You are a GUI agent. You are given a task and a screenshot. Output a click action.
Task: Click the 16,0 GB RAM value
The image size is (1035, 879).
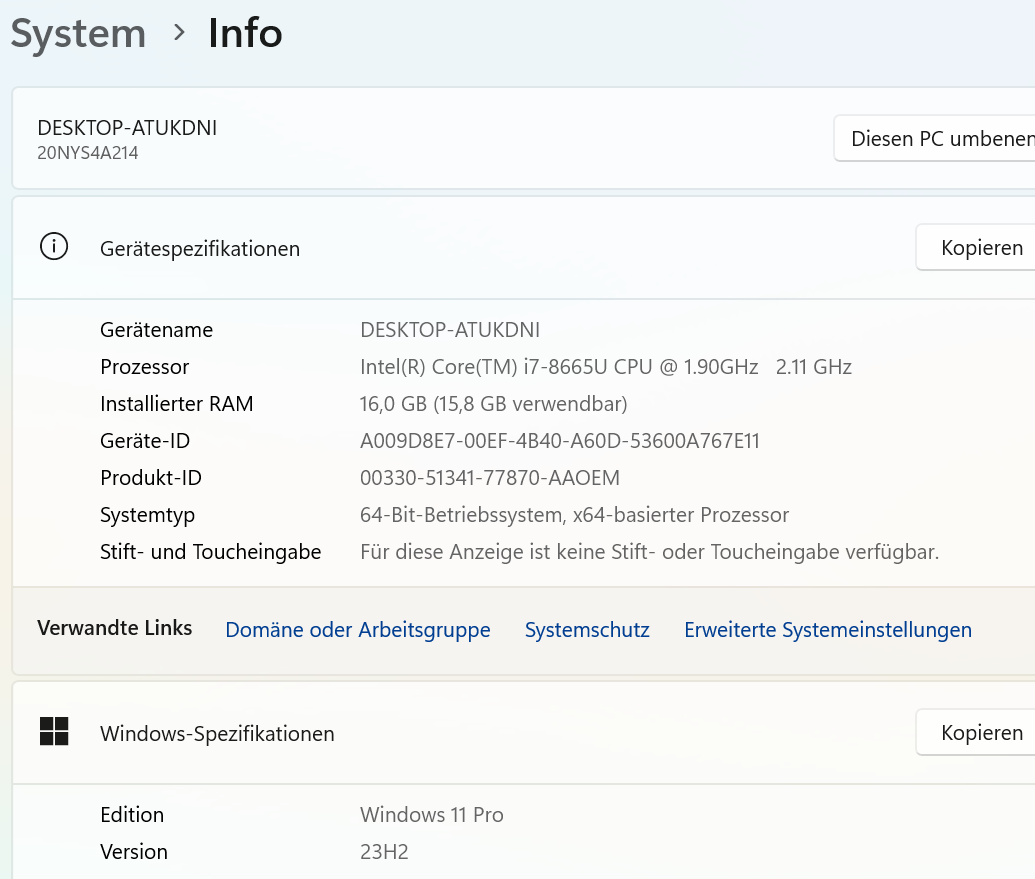tap(494, 404)
